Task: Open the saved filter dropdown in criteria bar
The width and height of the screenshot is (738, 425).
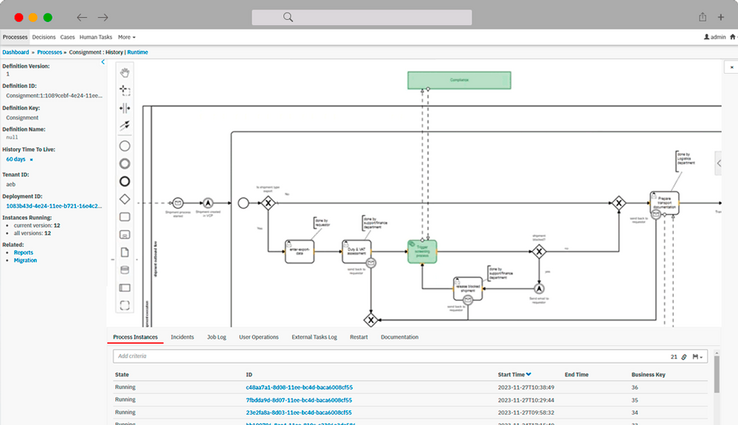Action: coord(698,356)
